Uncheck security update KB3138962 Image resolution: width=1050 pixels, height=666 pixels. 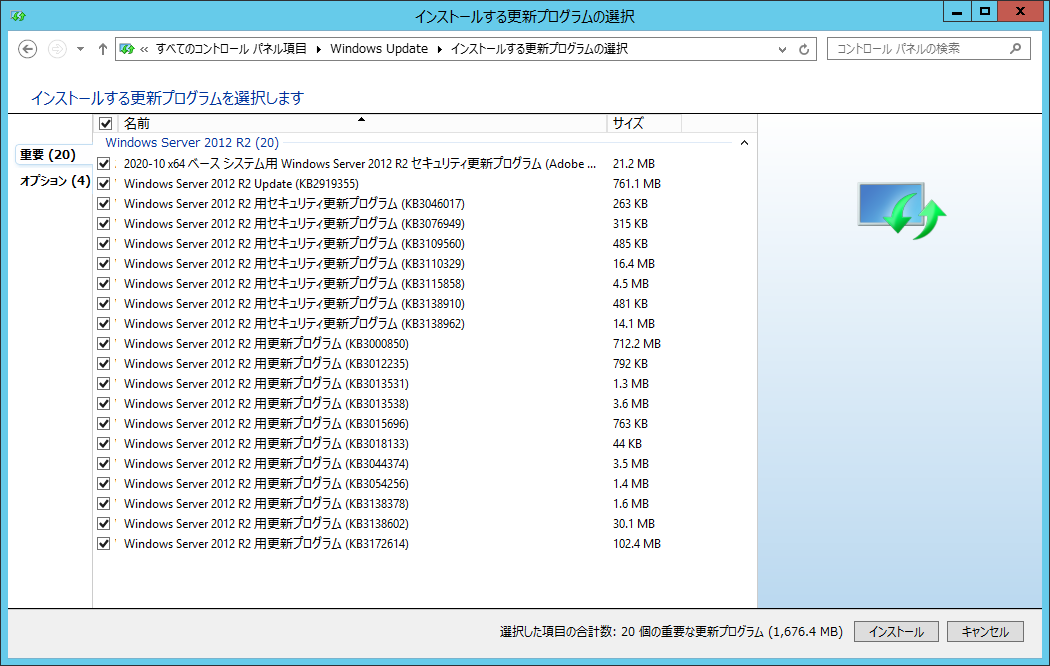click(103, 323)
